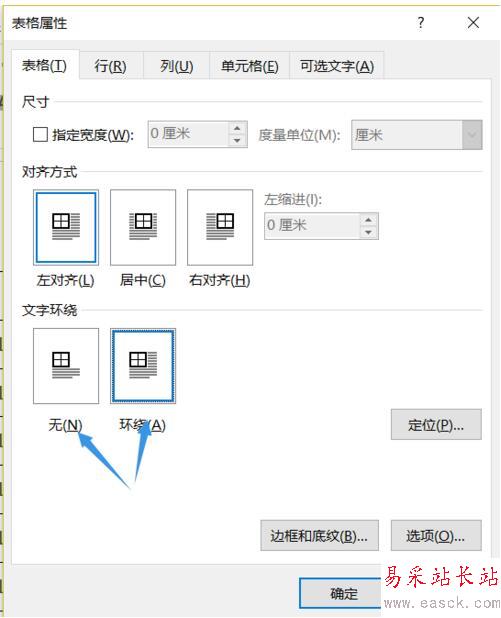Click the 居中(C) label
The height and width of the screenshot is (618, 501).
[x=143, y=281]
